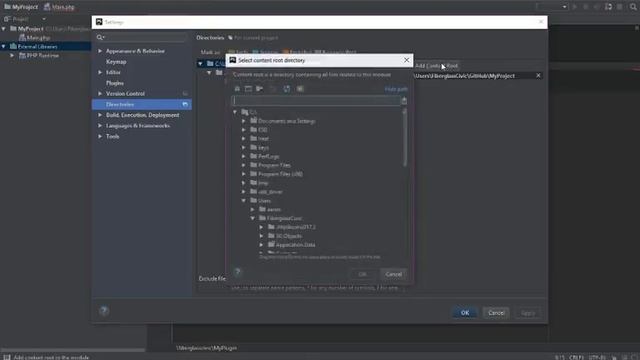
Task: Select the Directories settings page
Action: pyautogui.click(x=142, y=104)
